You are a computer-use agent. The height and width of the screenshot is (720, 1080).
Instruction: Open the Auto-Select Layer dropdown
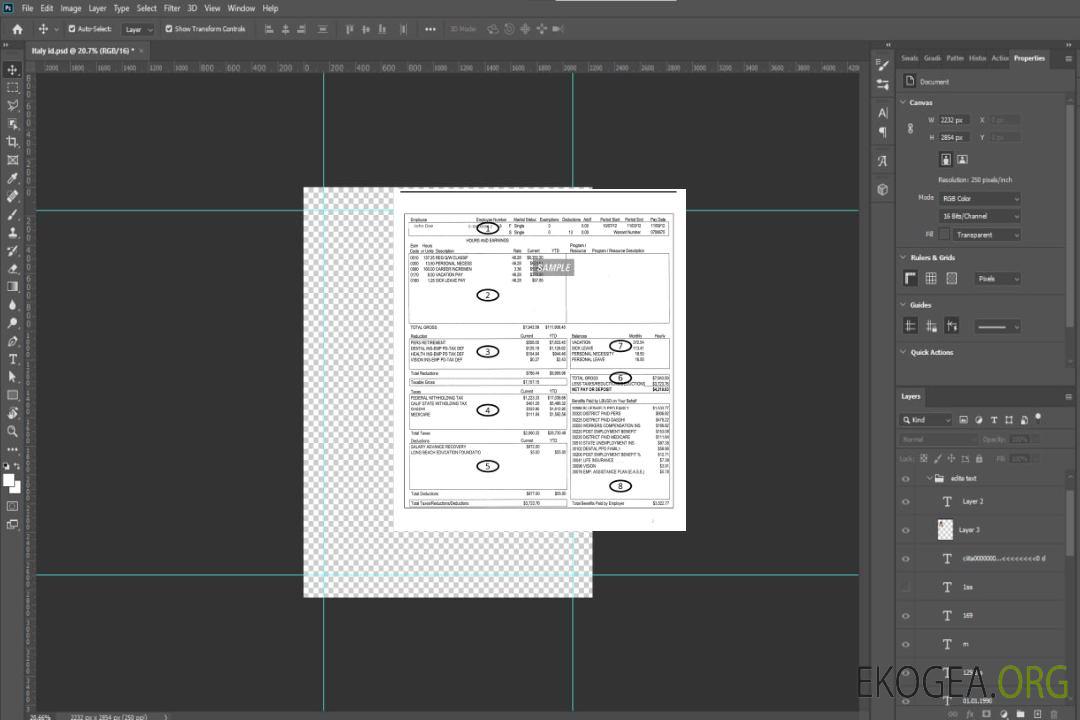(138, 29)
